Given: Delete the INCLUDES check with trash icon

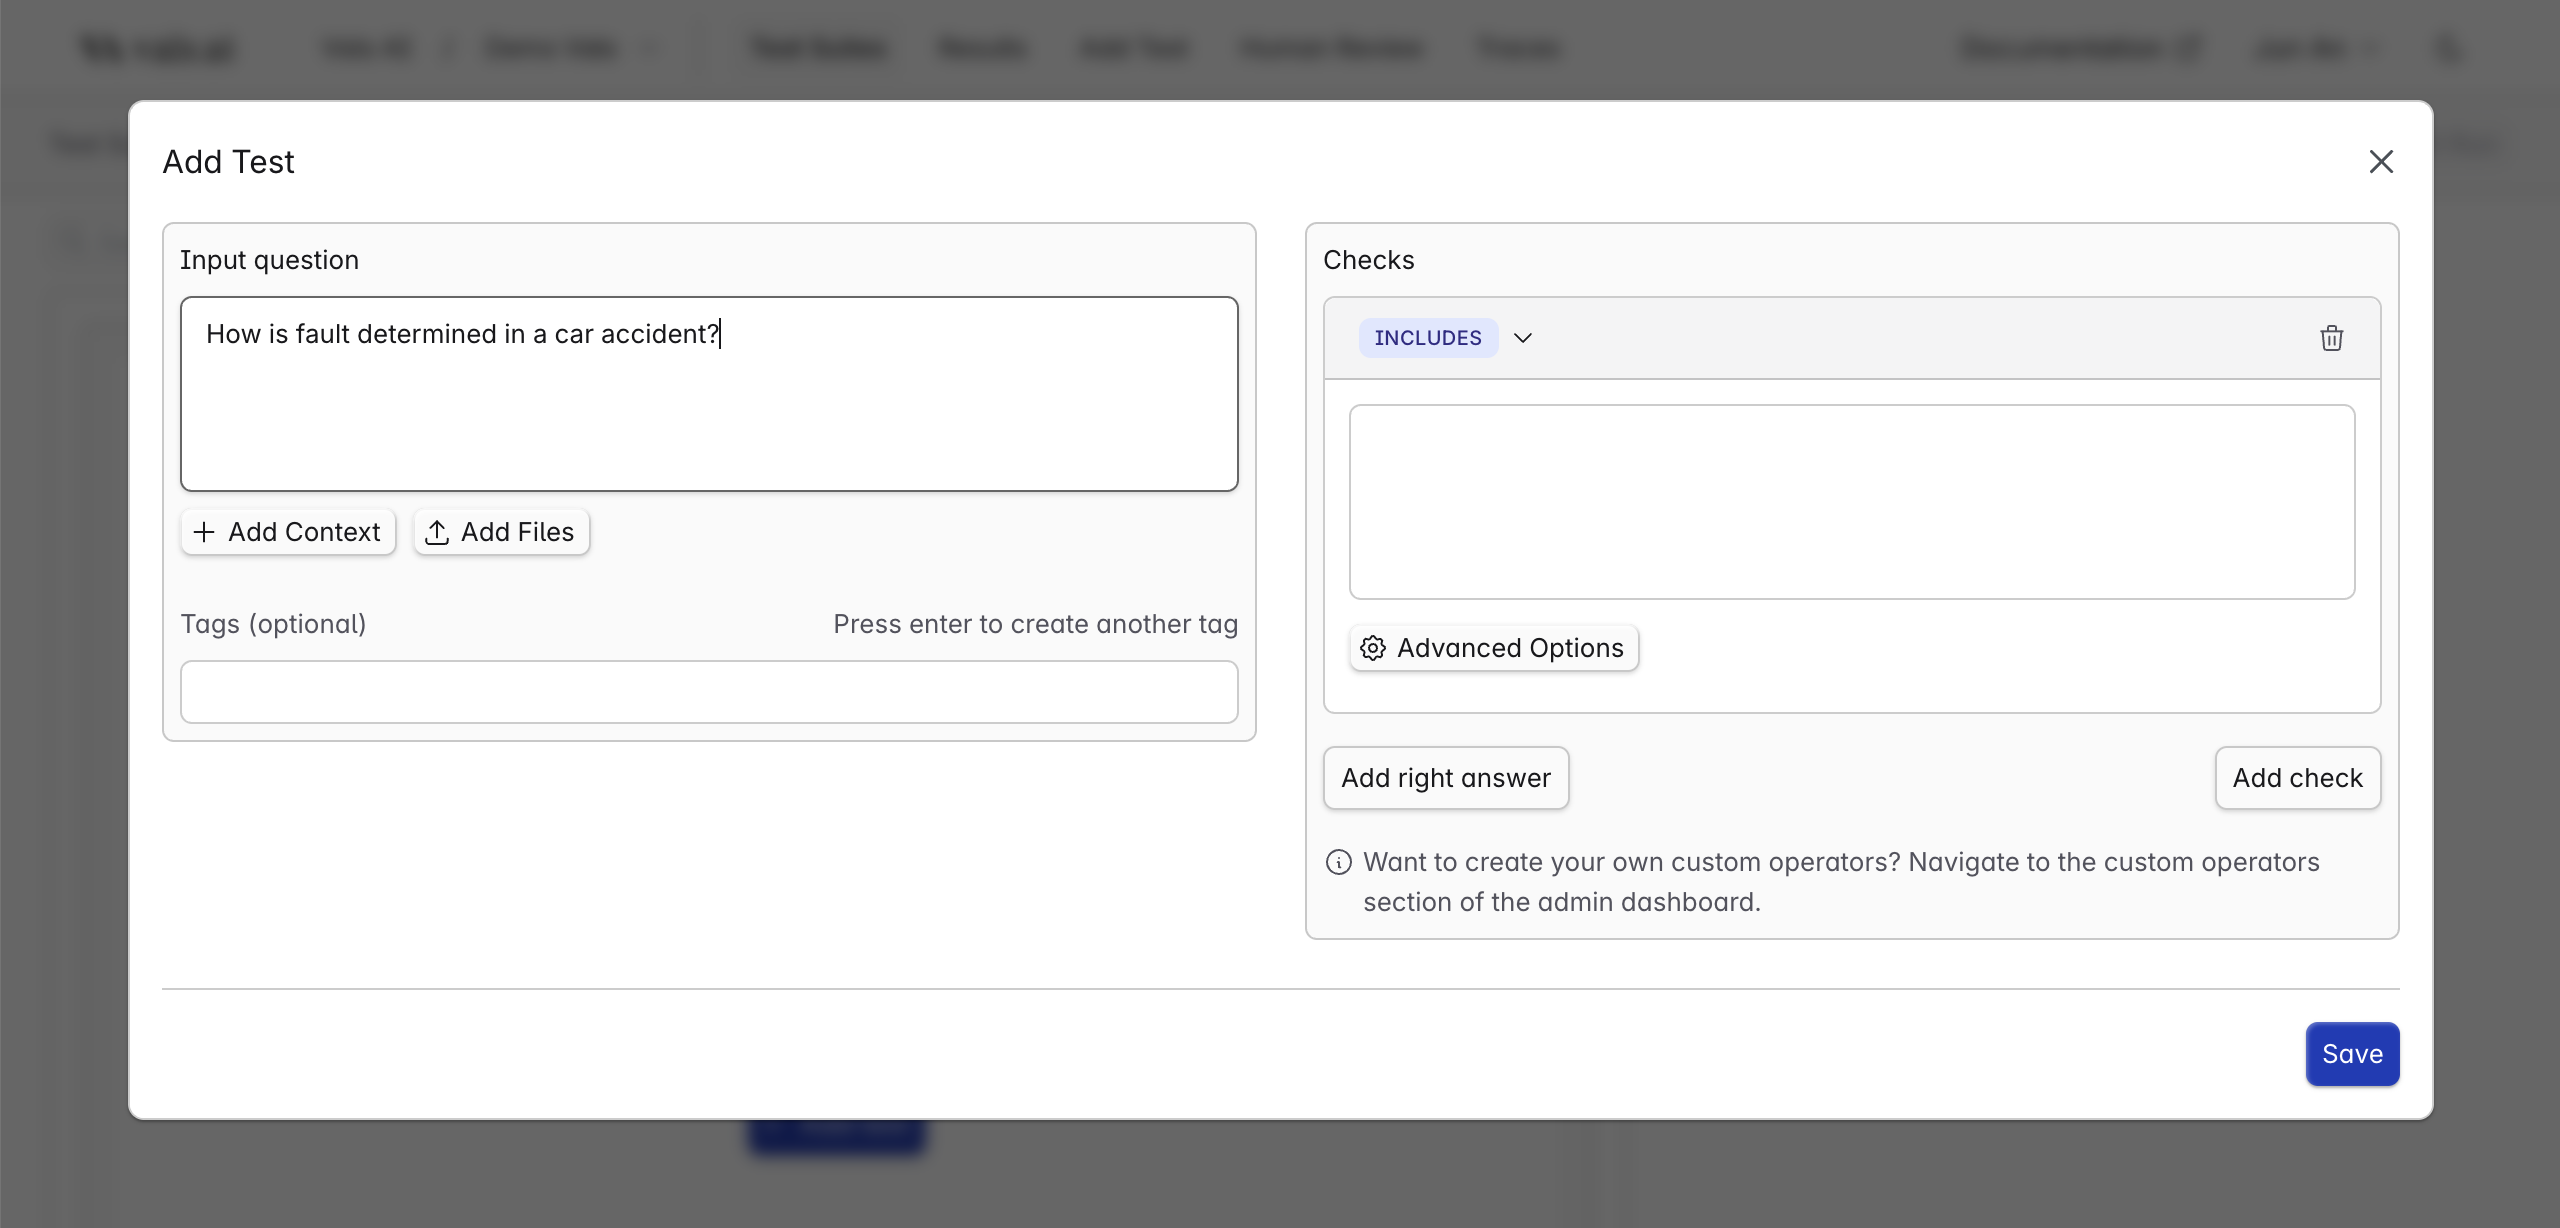Looking at the screenshot, I should click(x=2331, y=338).
